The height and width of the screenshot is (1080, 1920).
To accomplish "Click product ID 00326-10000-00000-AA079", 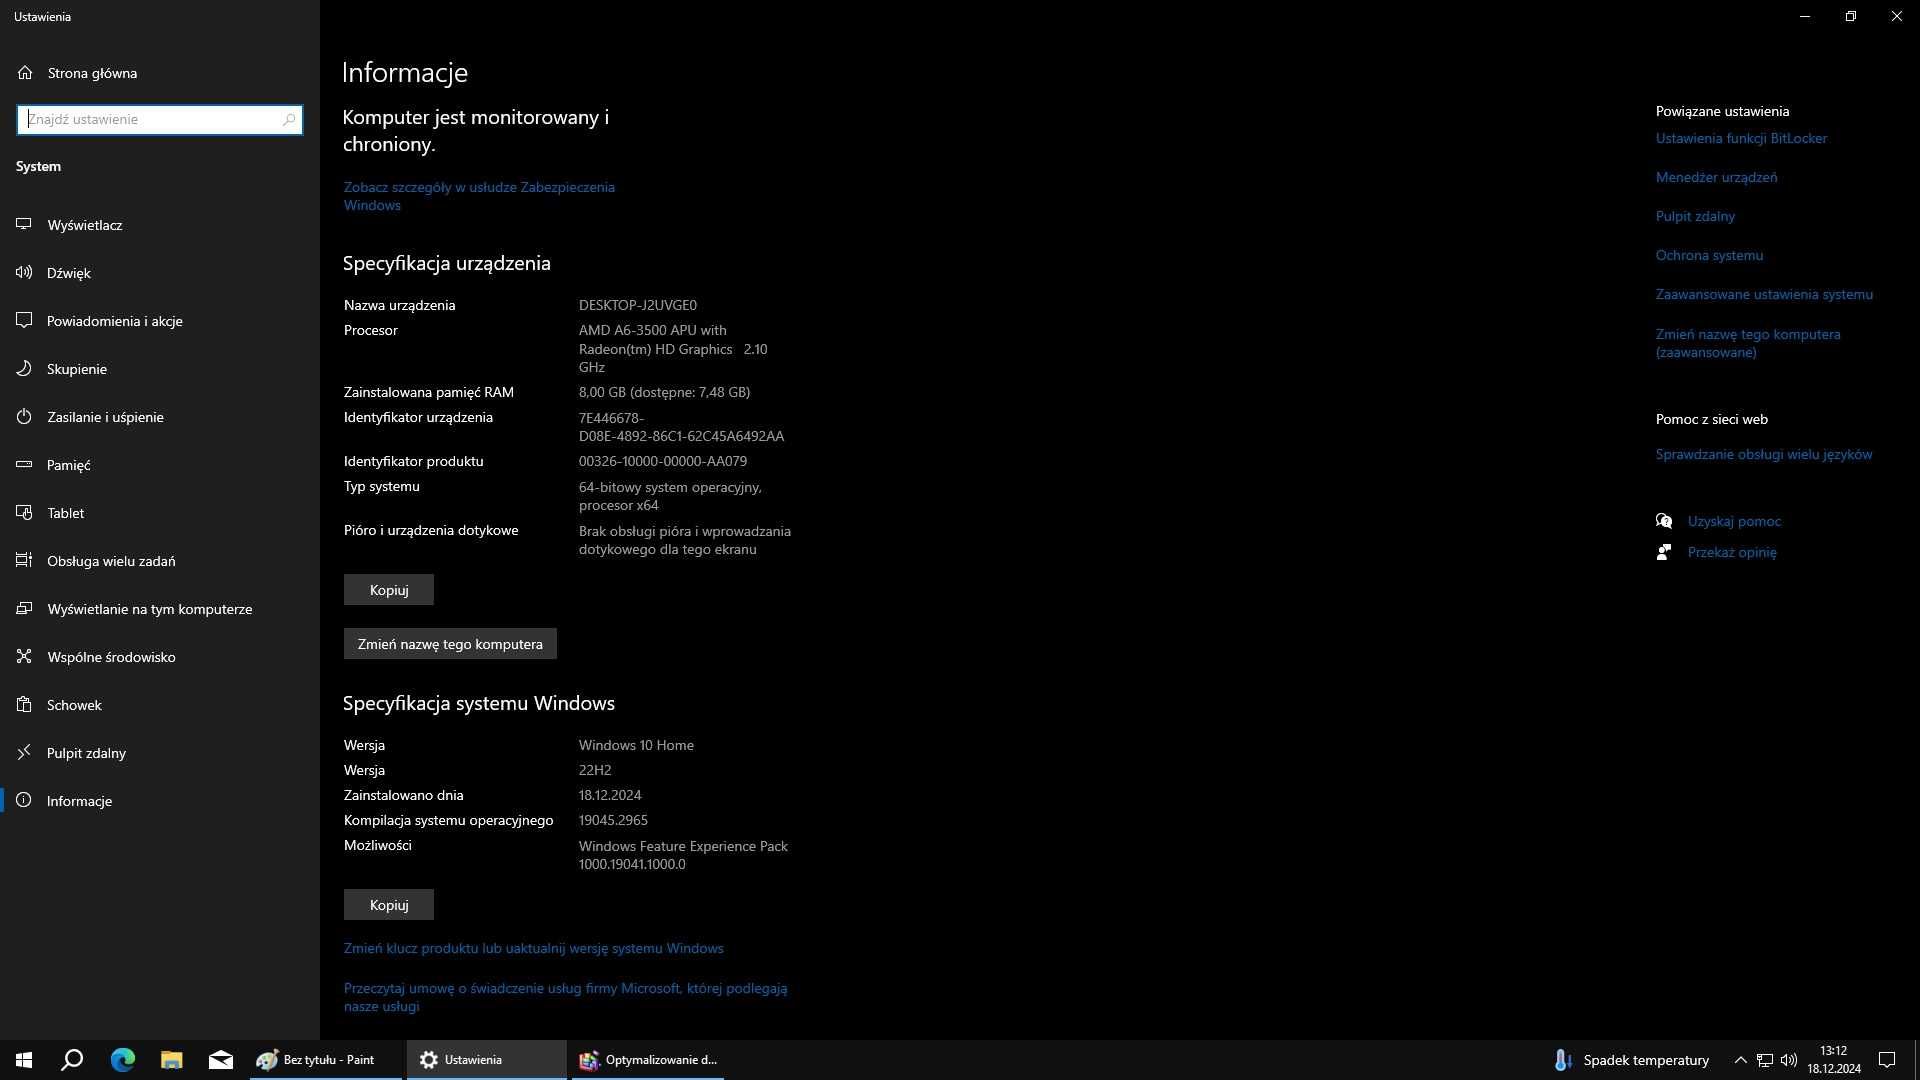I will click(x=662, y=461).
